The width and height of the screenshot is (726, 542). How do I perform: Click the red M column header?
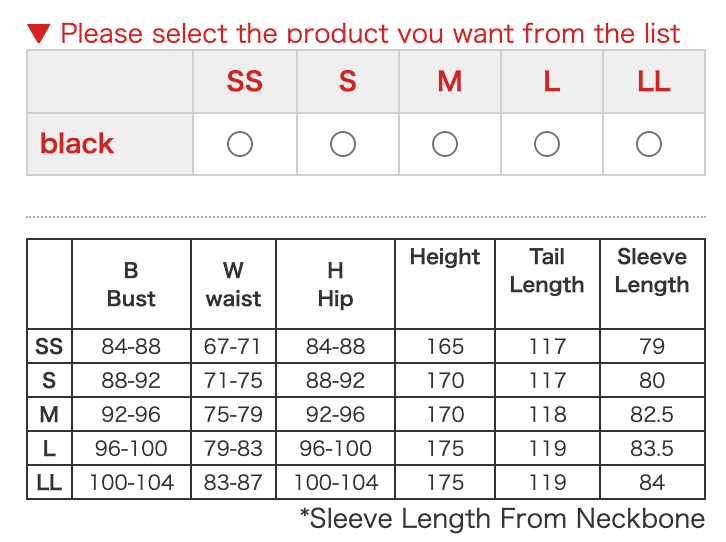click(449, 81)
